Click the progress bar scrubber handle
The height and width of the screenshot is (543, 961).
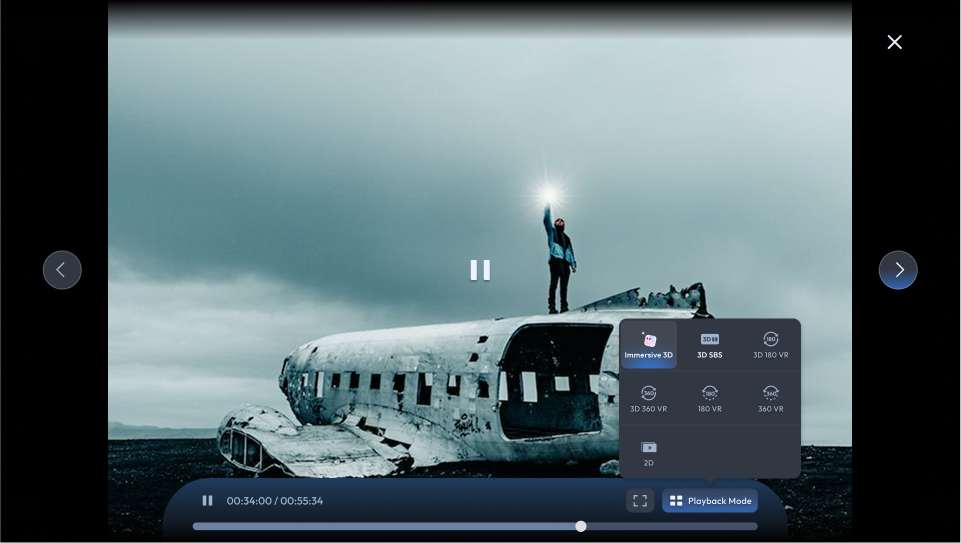[x=580, y=526]
